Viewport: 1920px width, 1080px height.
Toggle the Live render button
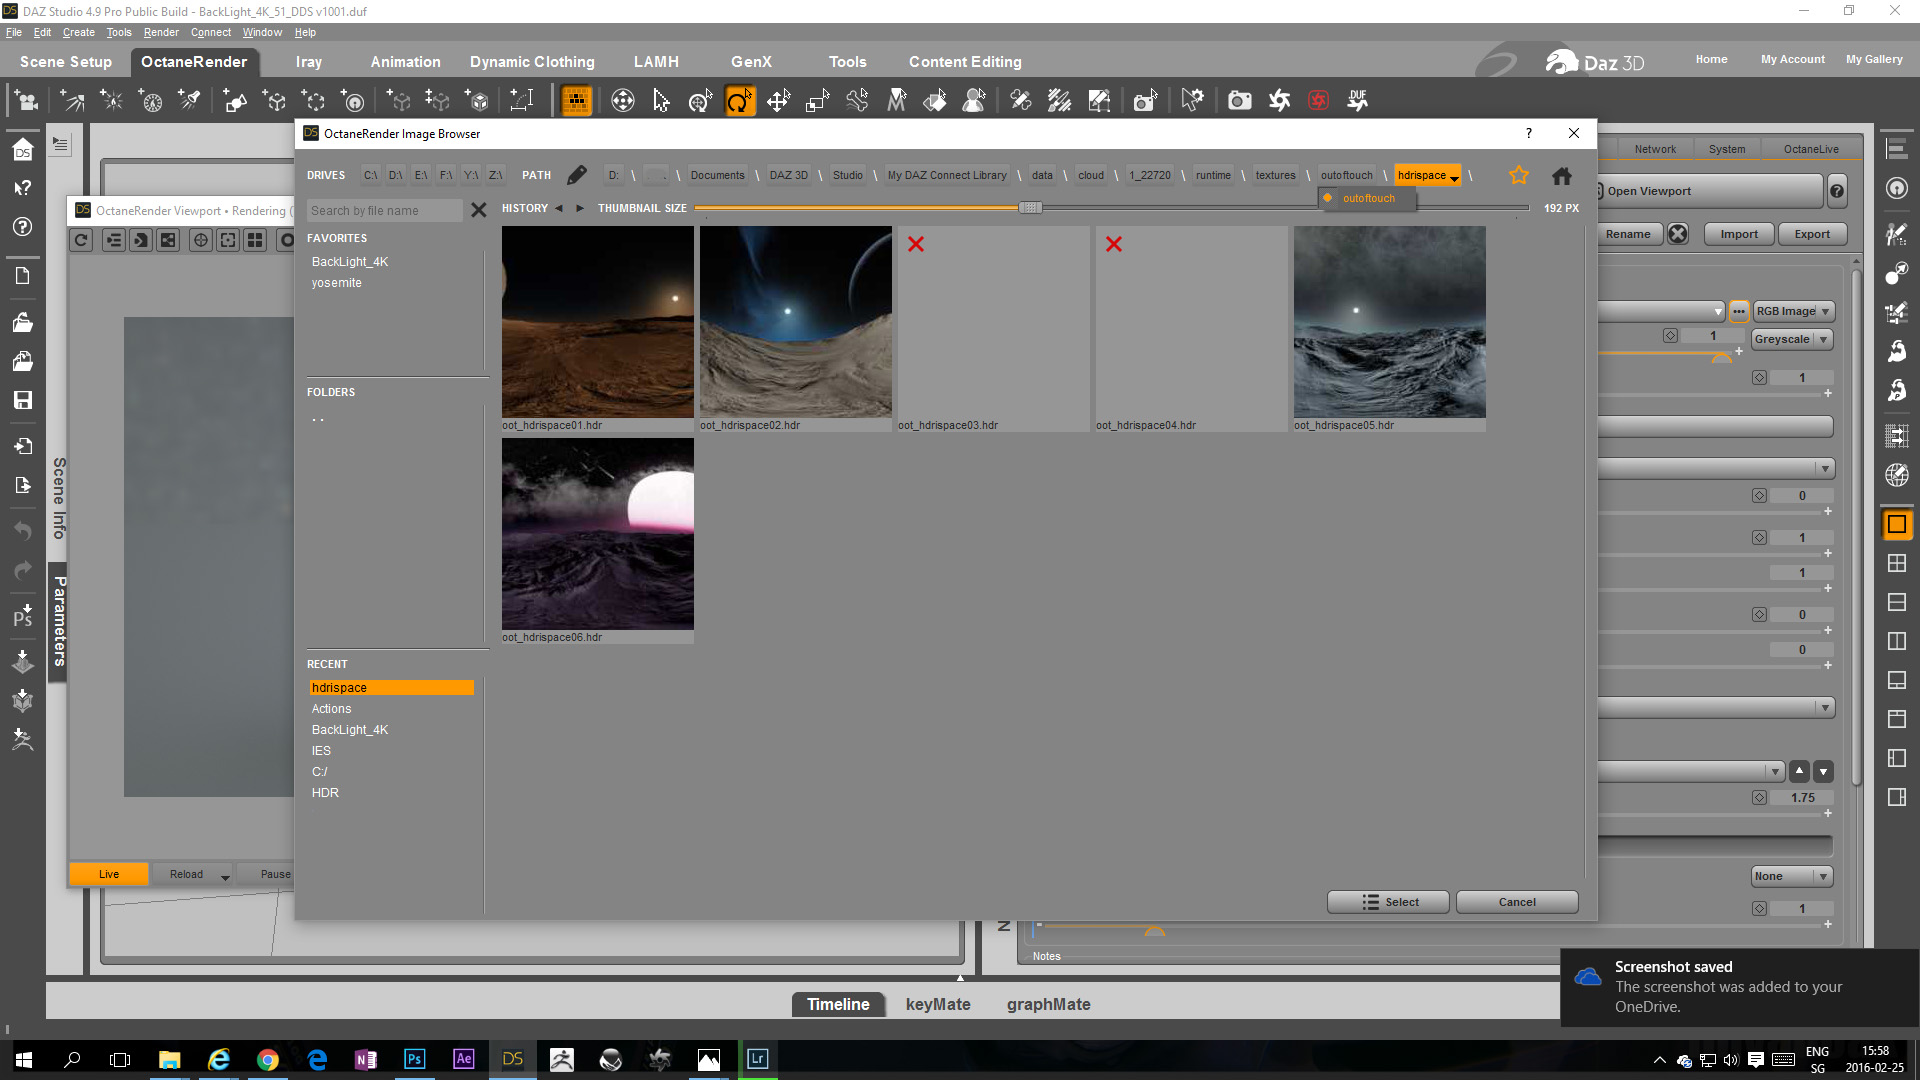pyautogui.click(x=108, y=874)
